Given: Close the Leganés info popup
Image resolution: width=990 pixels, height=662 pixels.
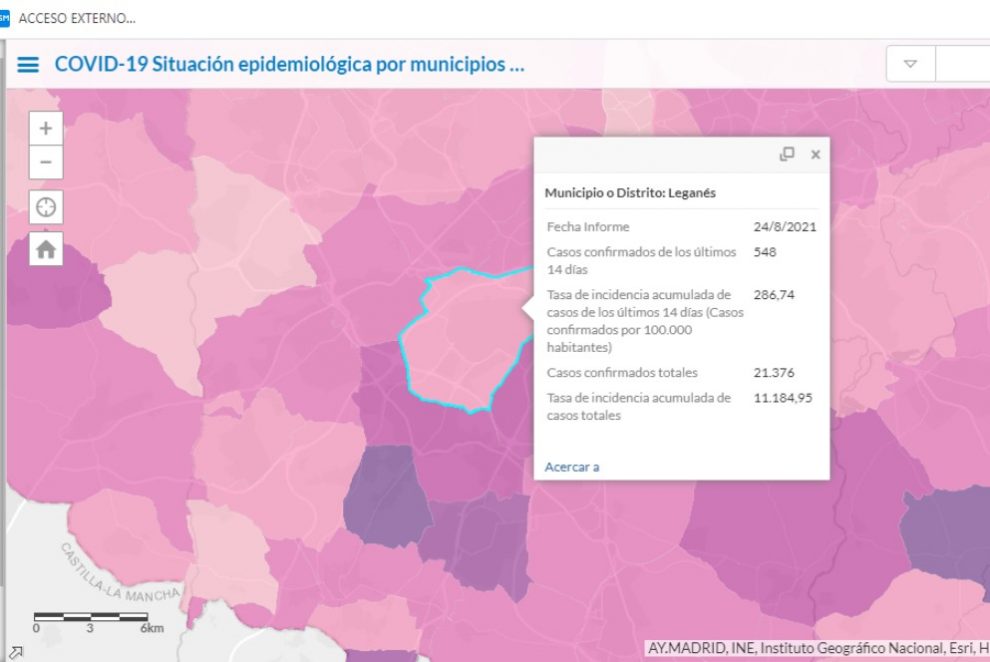Looking at the screenshot, I should click(815, 154).
